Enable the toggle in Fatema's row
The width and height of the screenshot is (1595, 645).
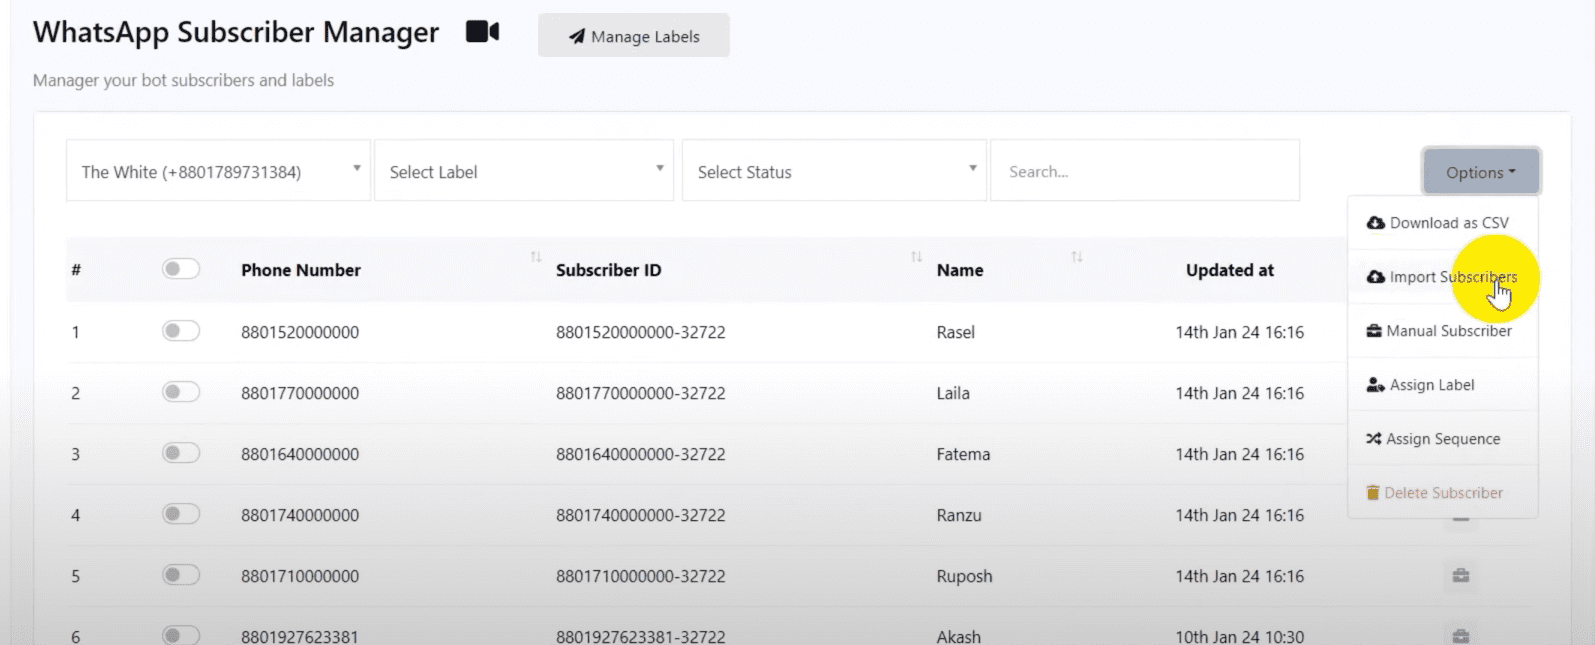181,453
